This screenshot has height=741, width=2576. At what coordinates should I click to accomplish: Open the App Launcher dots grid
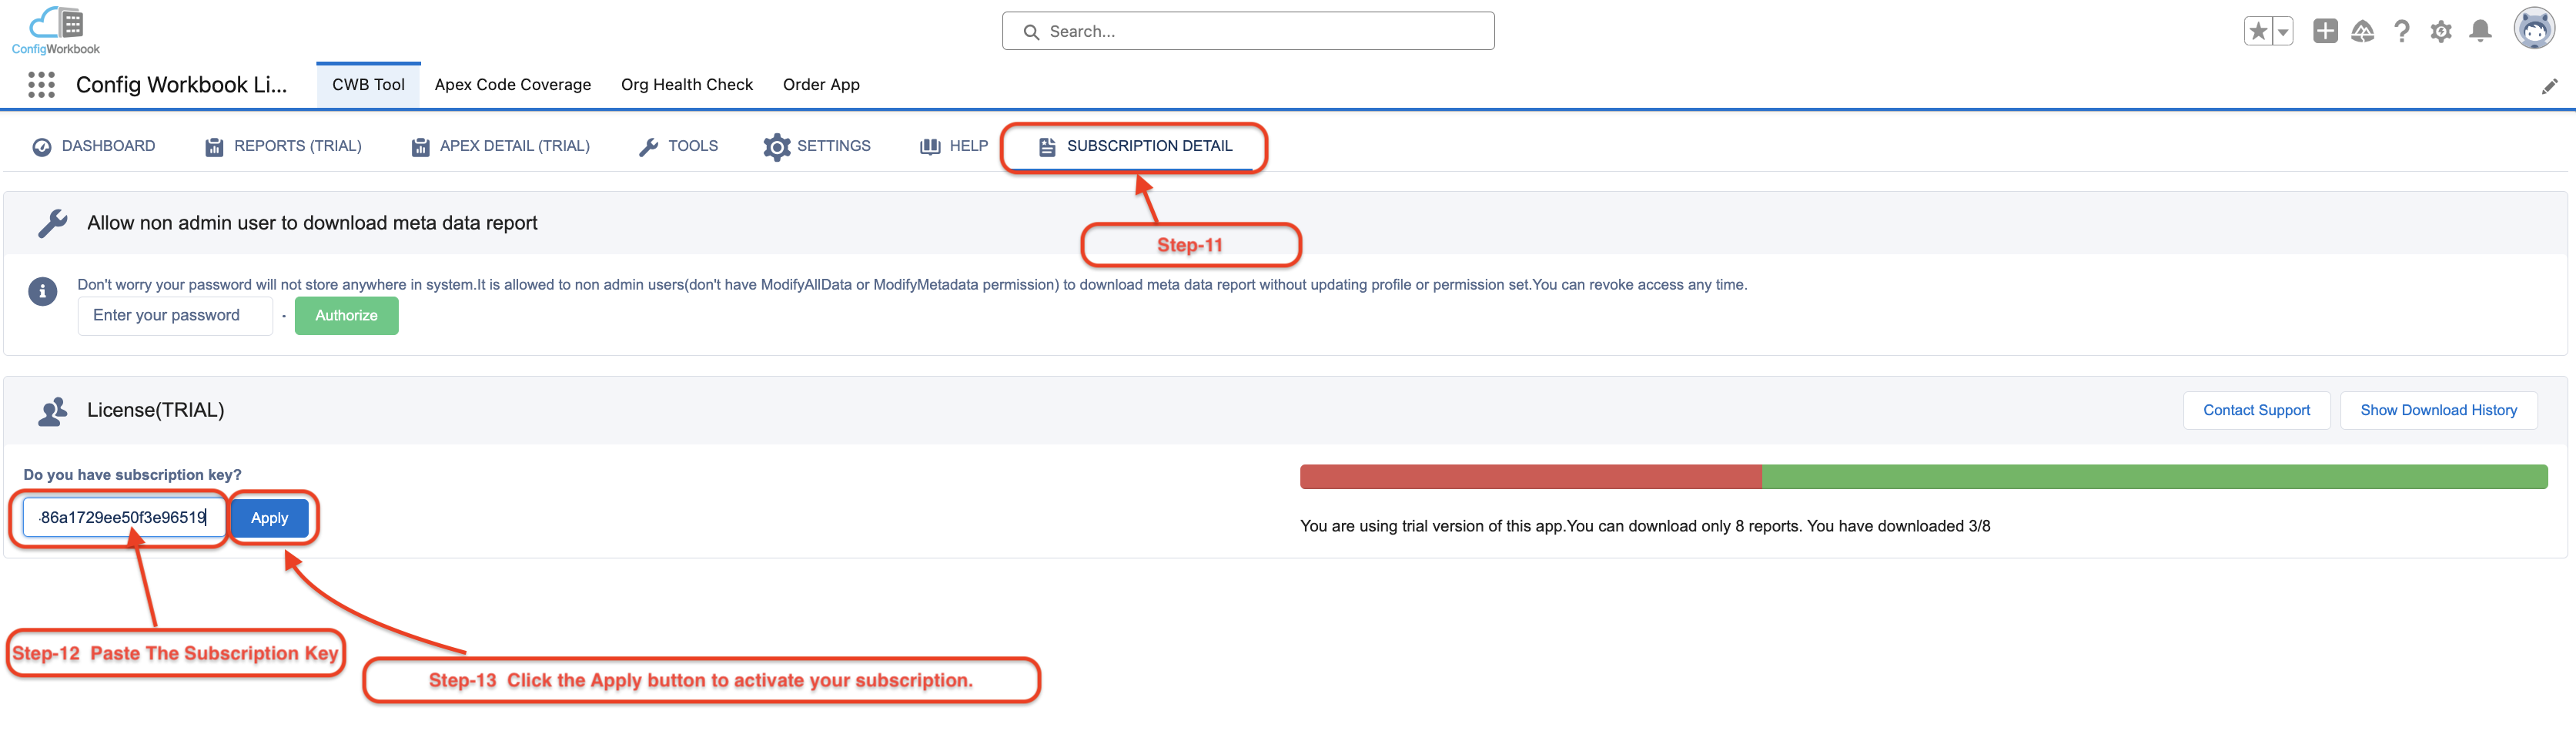41,85
